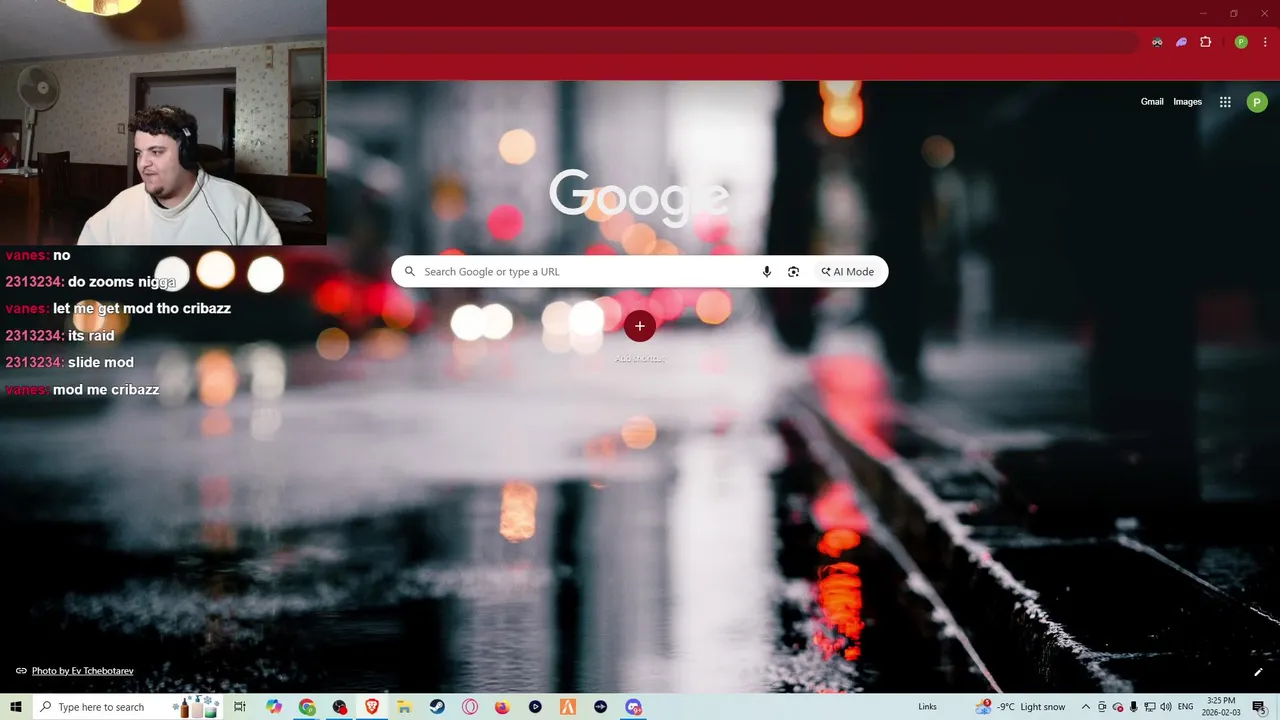Viewport: 1280px width, 720px height.
Task: Switch to Google Chrome on the taskbar
Action: (x=307, y=707)
